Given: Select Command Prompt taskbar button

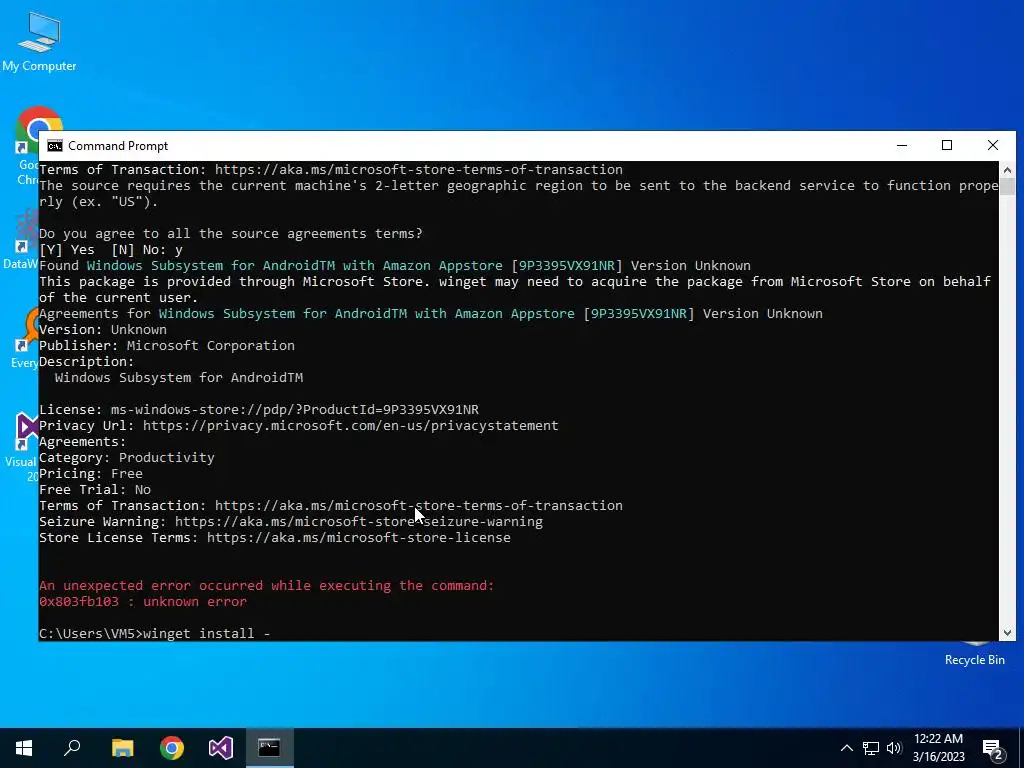Looking at the screenshot, I should pyautogui.click(x=270, y=748).
